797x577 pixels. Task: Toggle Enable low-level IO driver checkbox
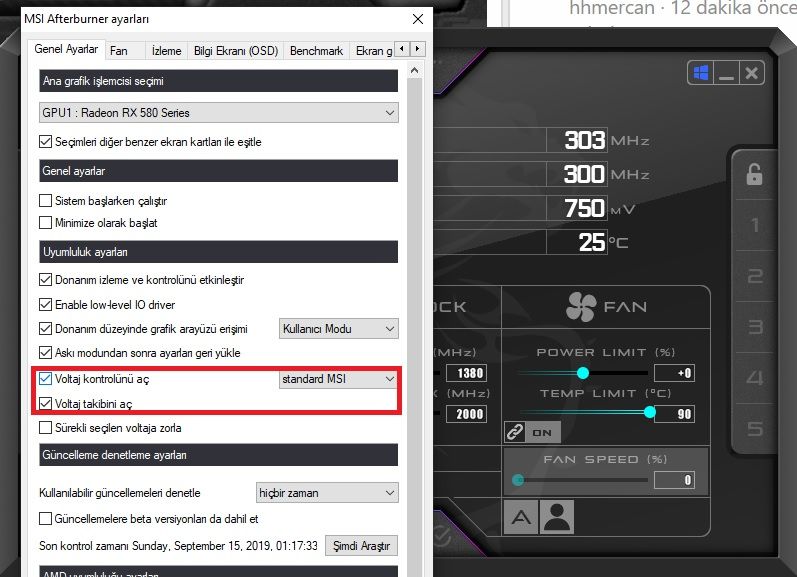[45, 305]
